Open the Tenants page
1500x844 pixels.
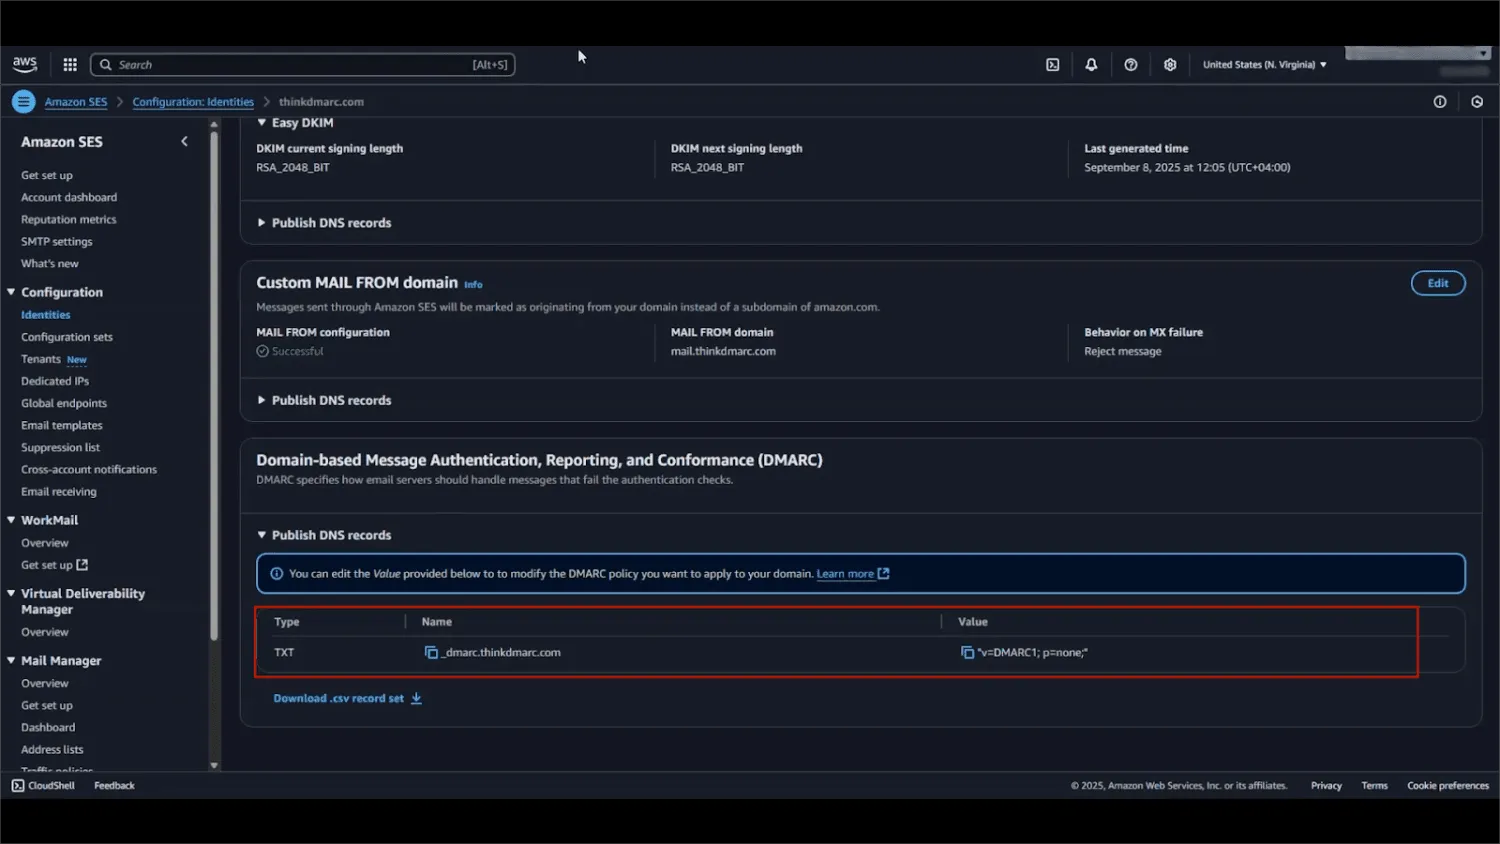click(41, 359)
